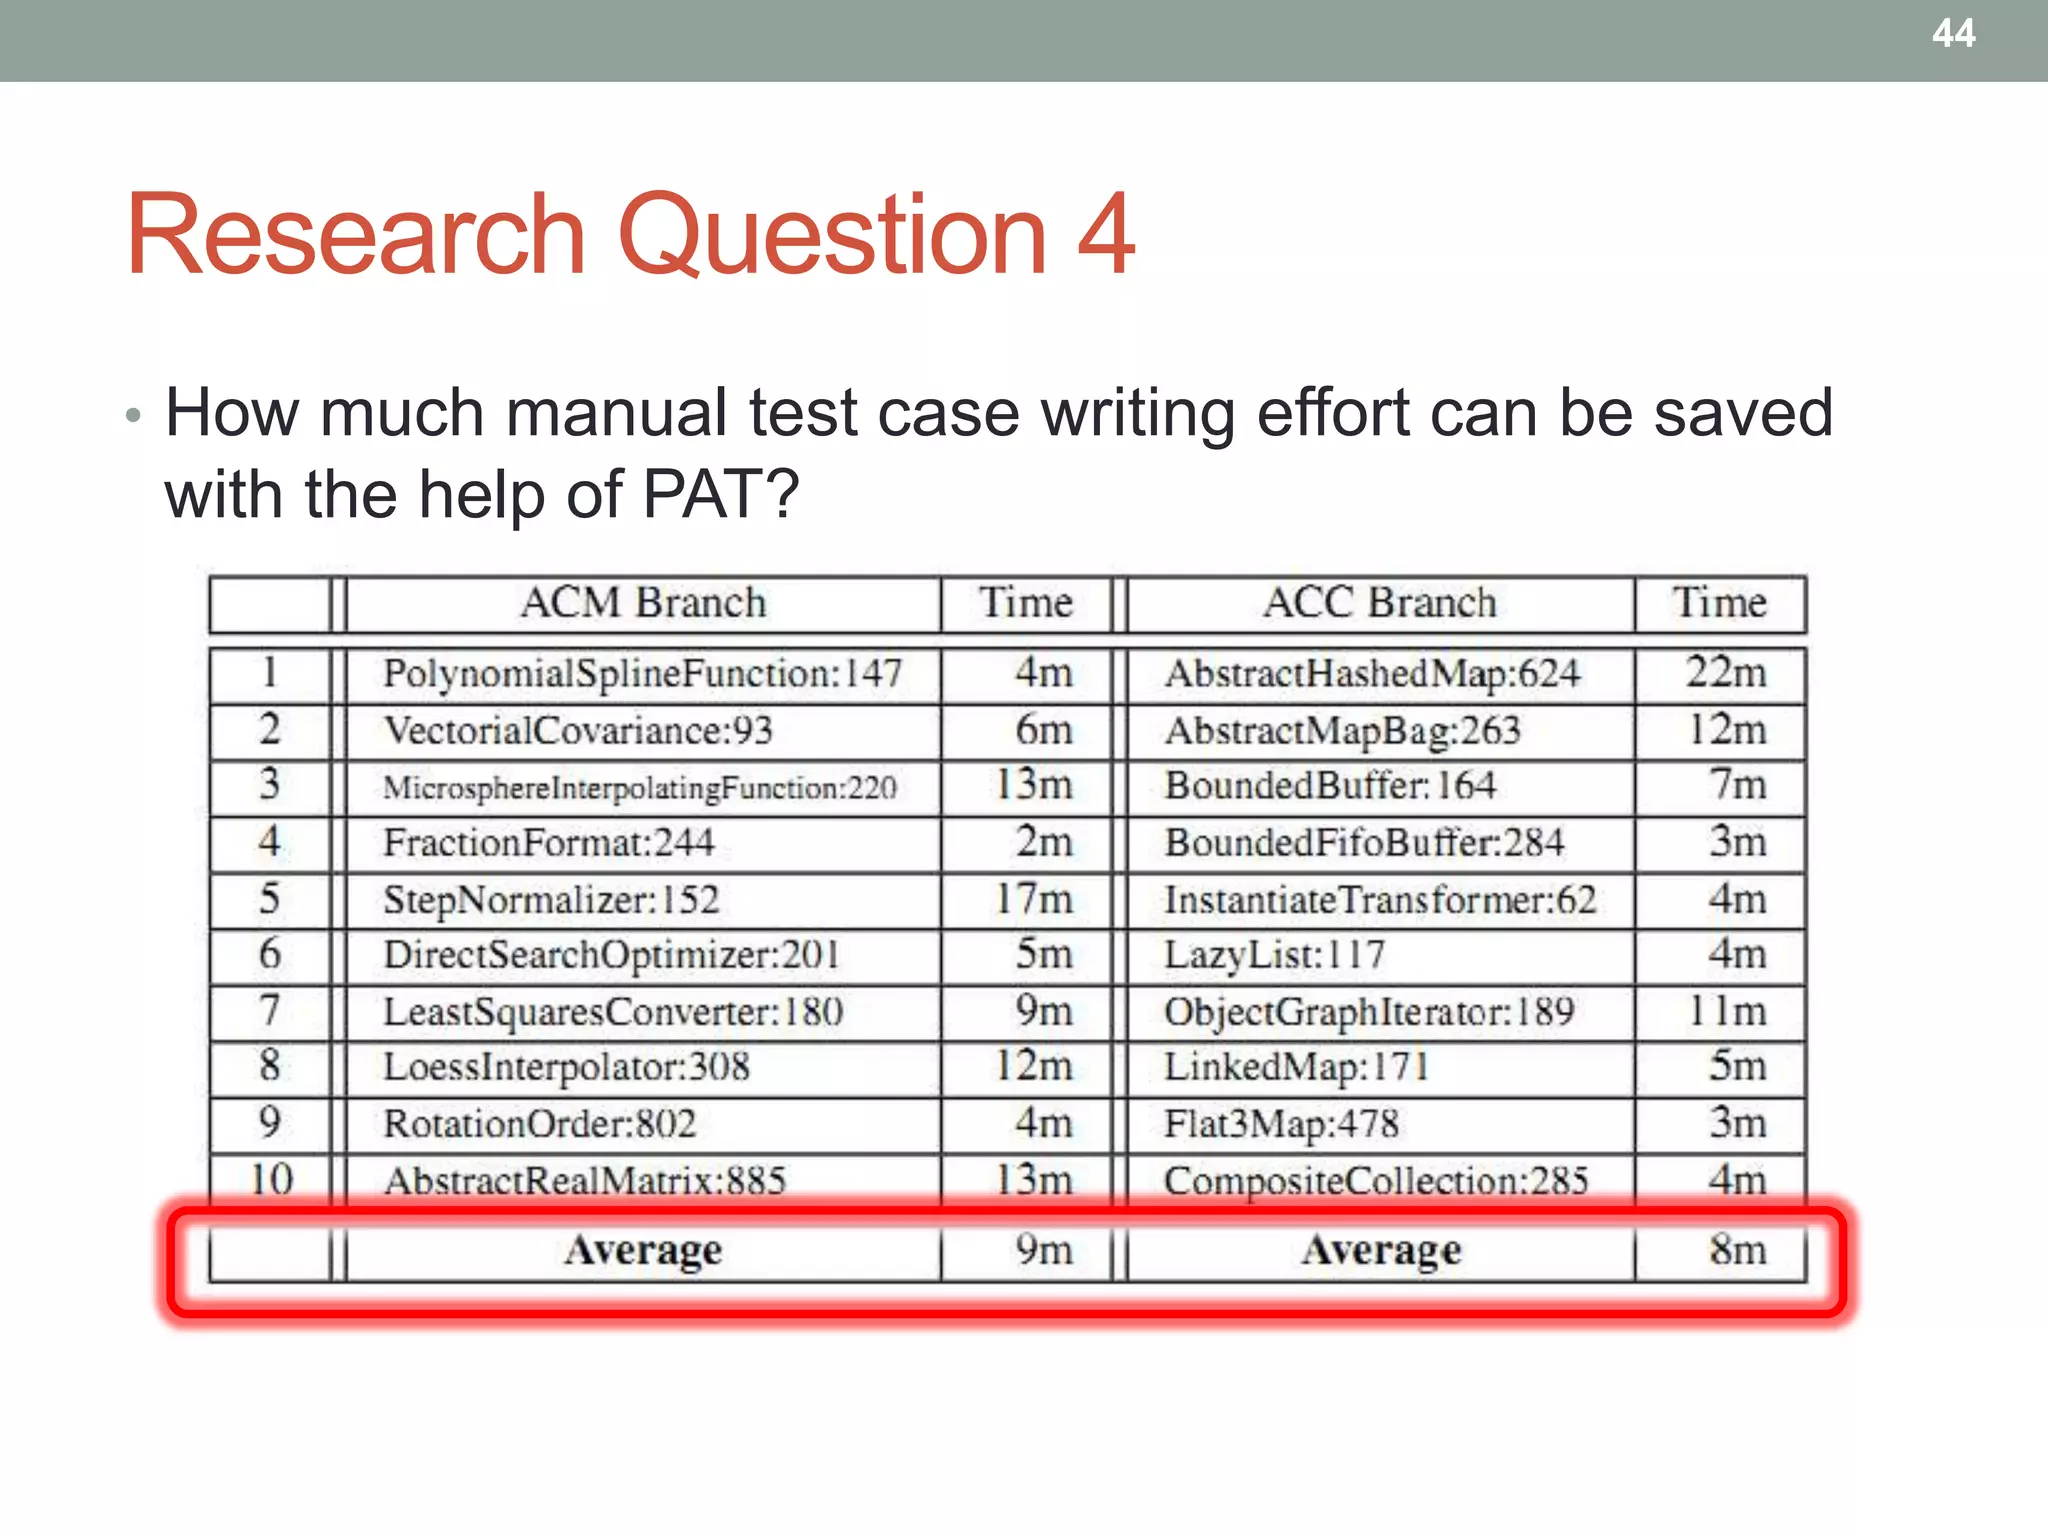2048x1536 pixels.
Task: Select the LinkedMap:171 entry
Action: [1296, 1067]
